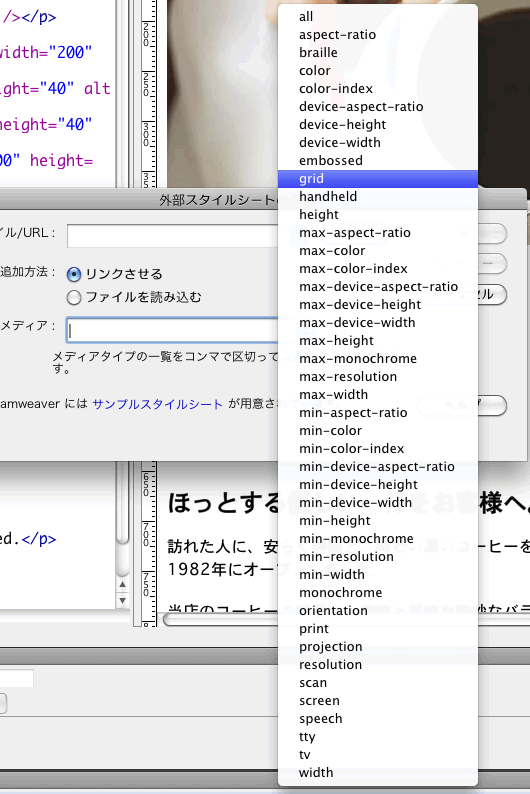The height and width of the screenshot is (794, 530).
Task: Select ファイルを読み込む radio button
Action: pos(74,297)
